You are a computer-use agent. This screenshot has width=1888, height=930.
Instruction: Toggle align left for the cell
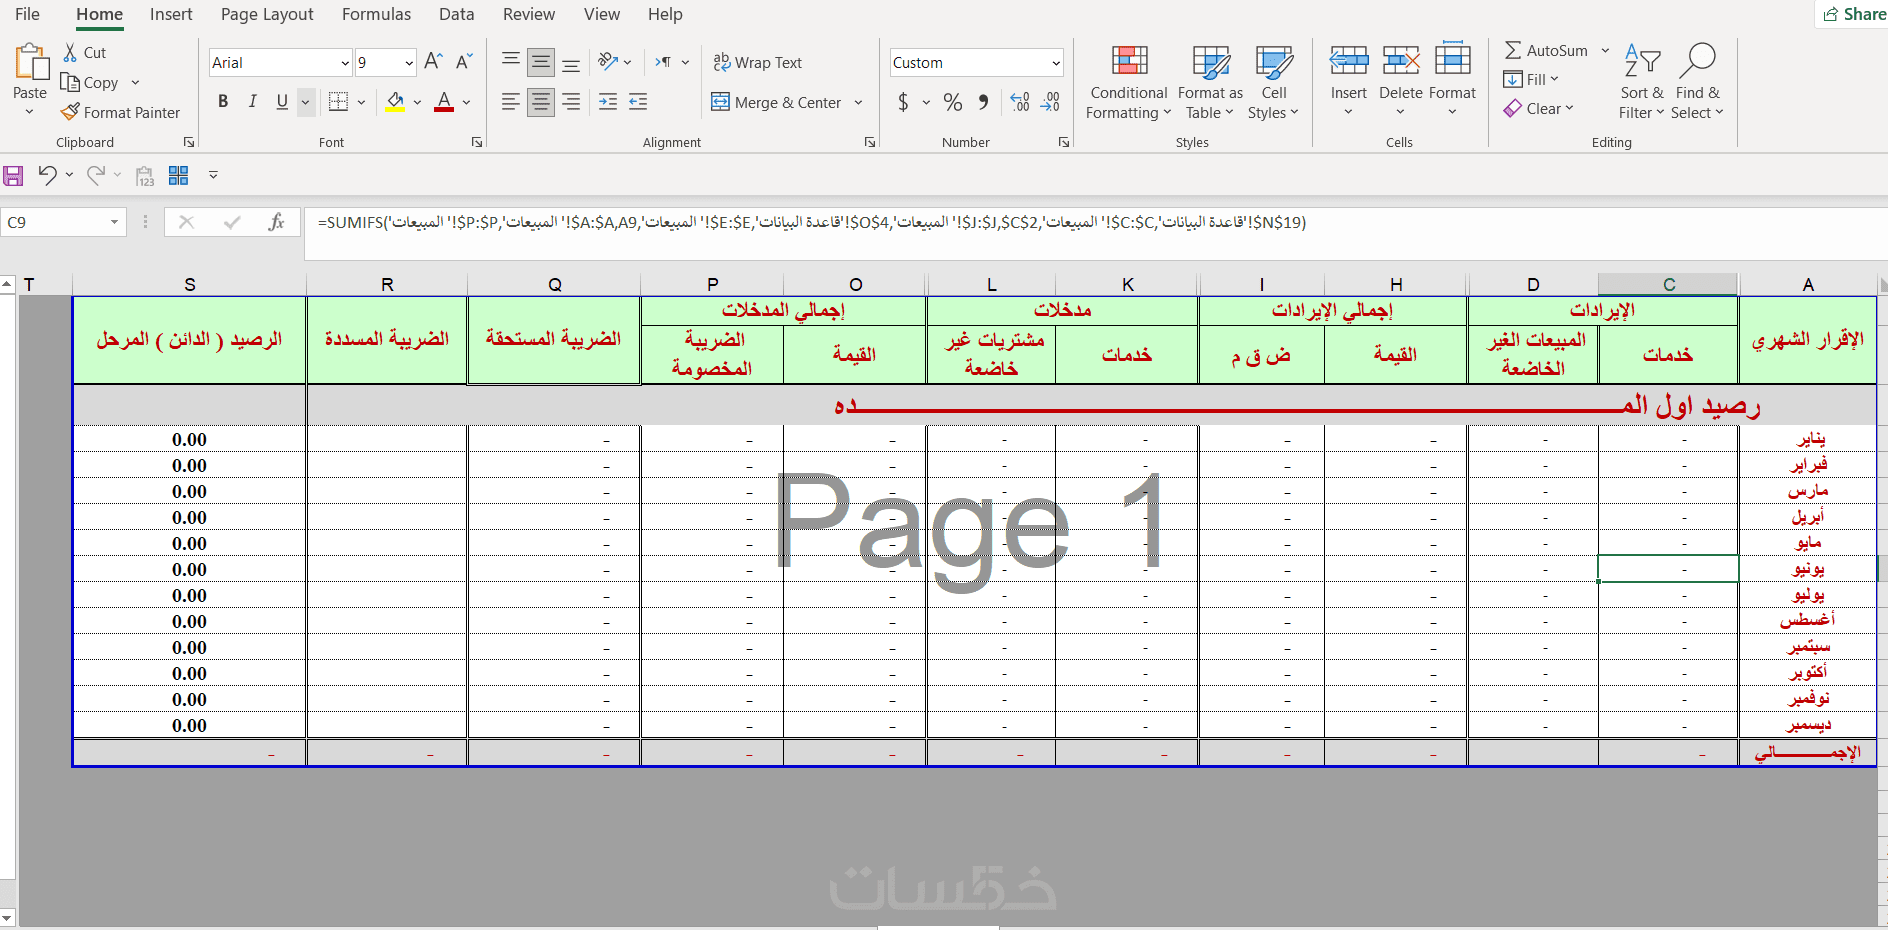[510, 101]
